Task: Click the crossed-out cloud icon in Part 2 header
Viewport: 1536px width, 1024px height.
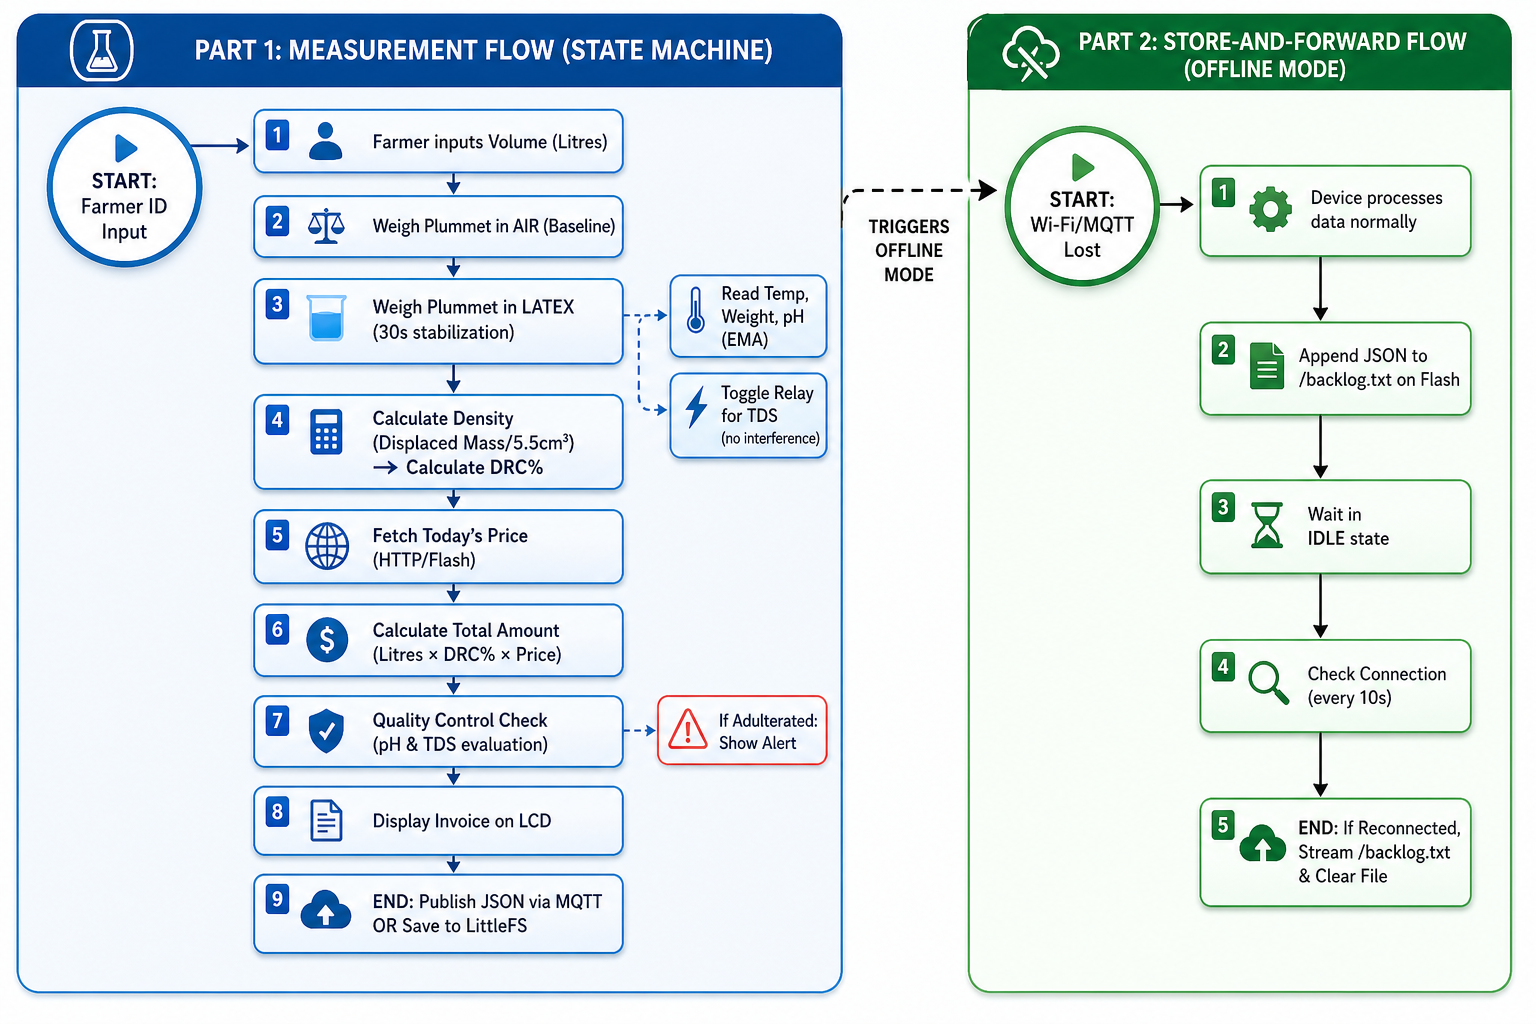Action: click(1031, 53)
